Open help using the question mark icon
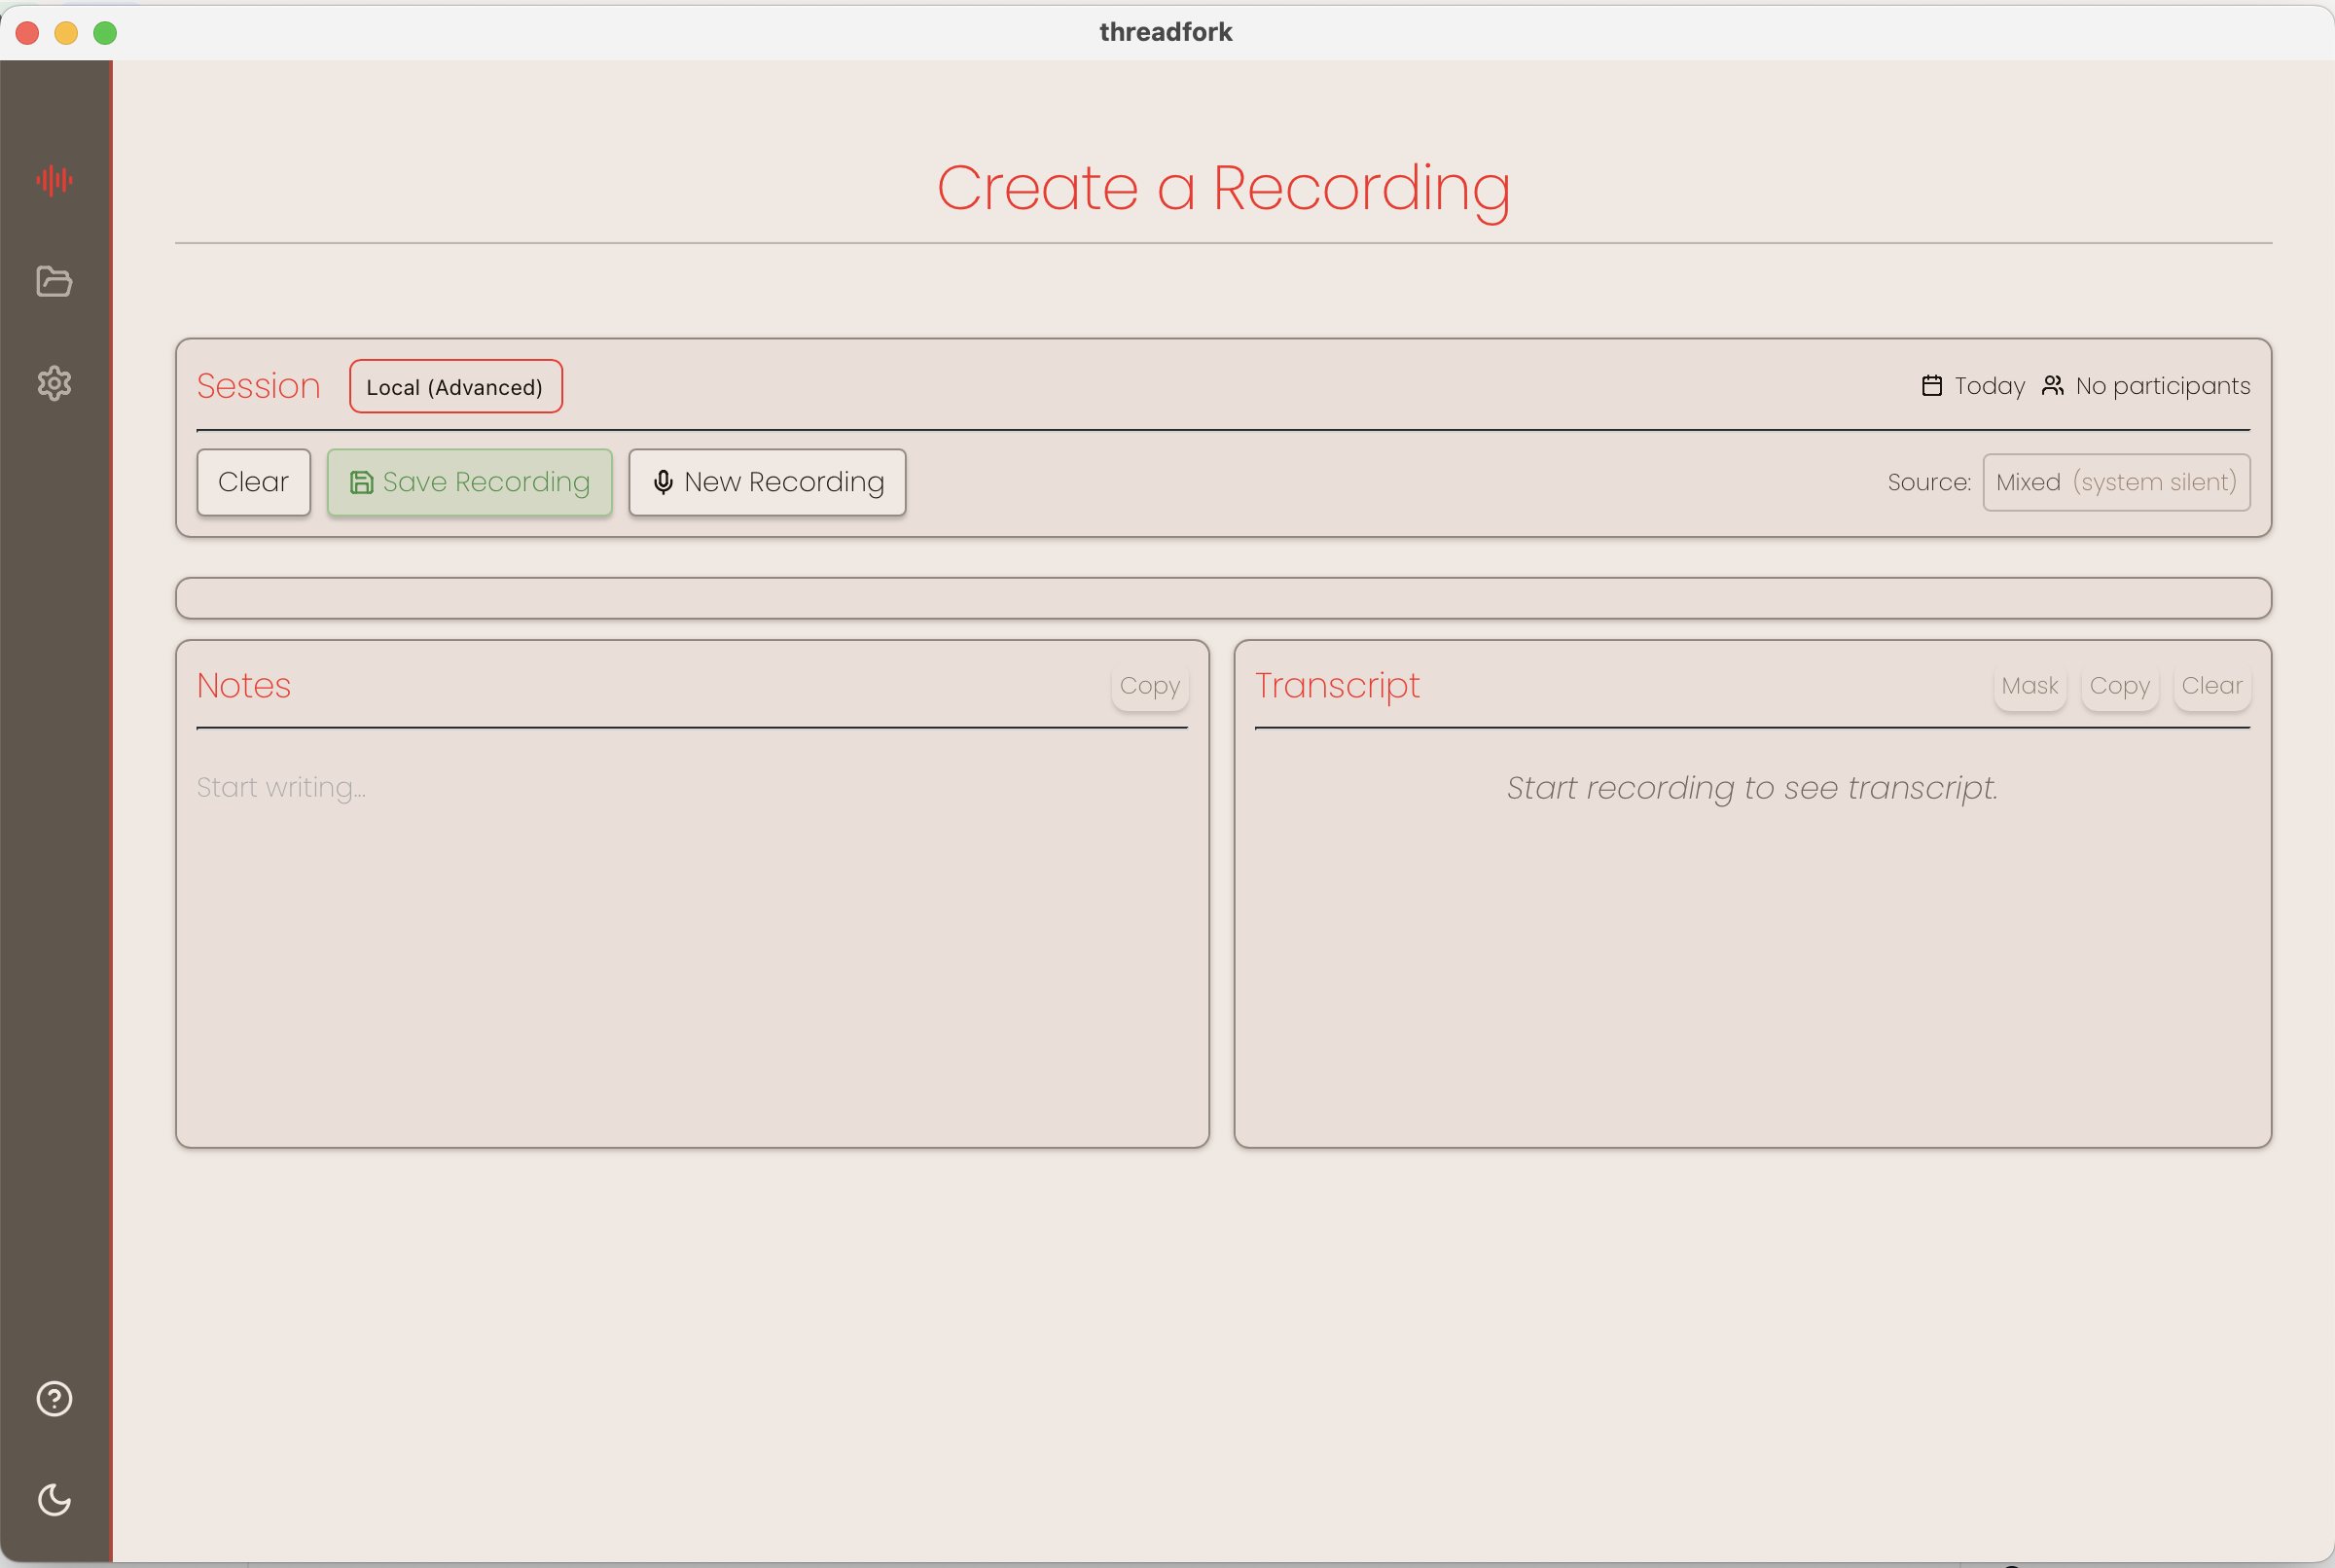 [x=54, y=1399]
